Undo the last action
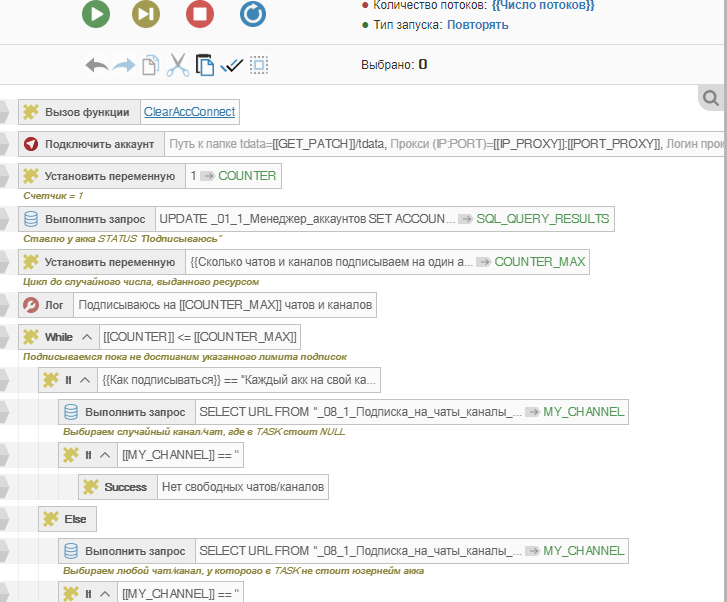727x602 pixels. click(x=97, y=66)
